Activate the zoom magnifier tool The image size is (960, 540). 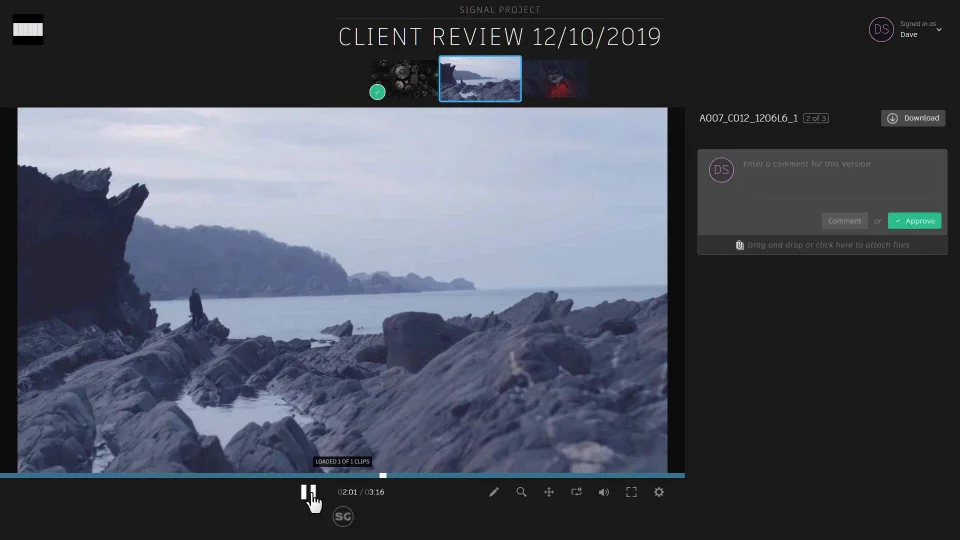521,492
